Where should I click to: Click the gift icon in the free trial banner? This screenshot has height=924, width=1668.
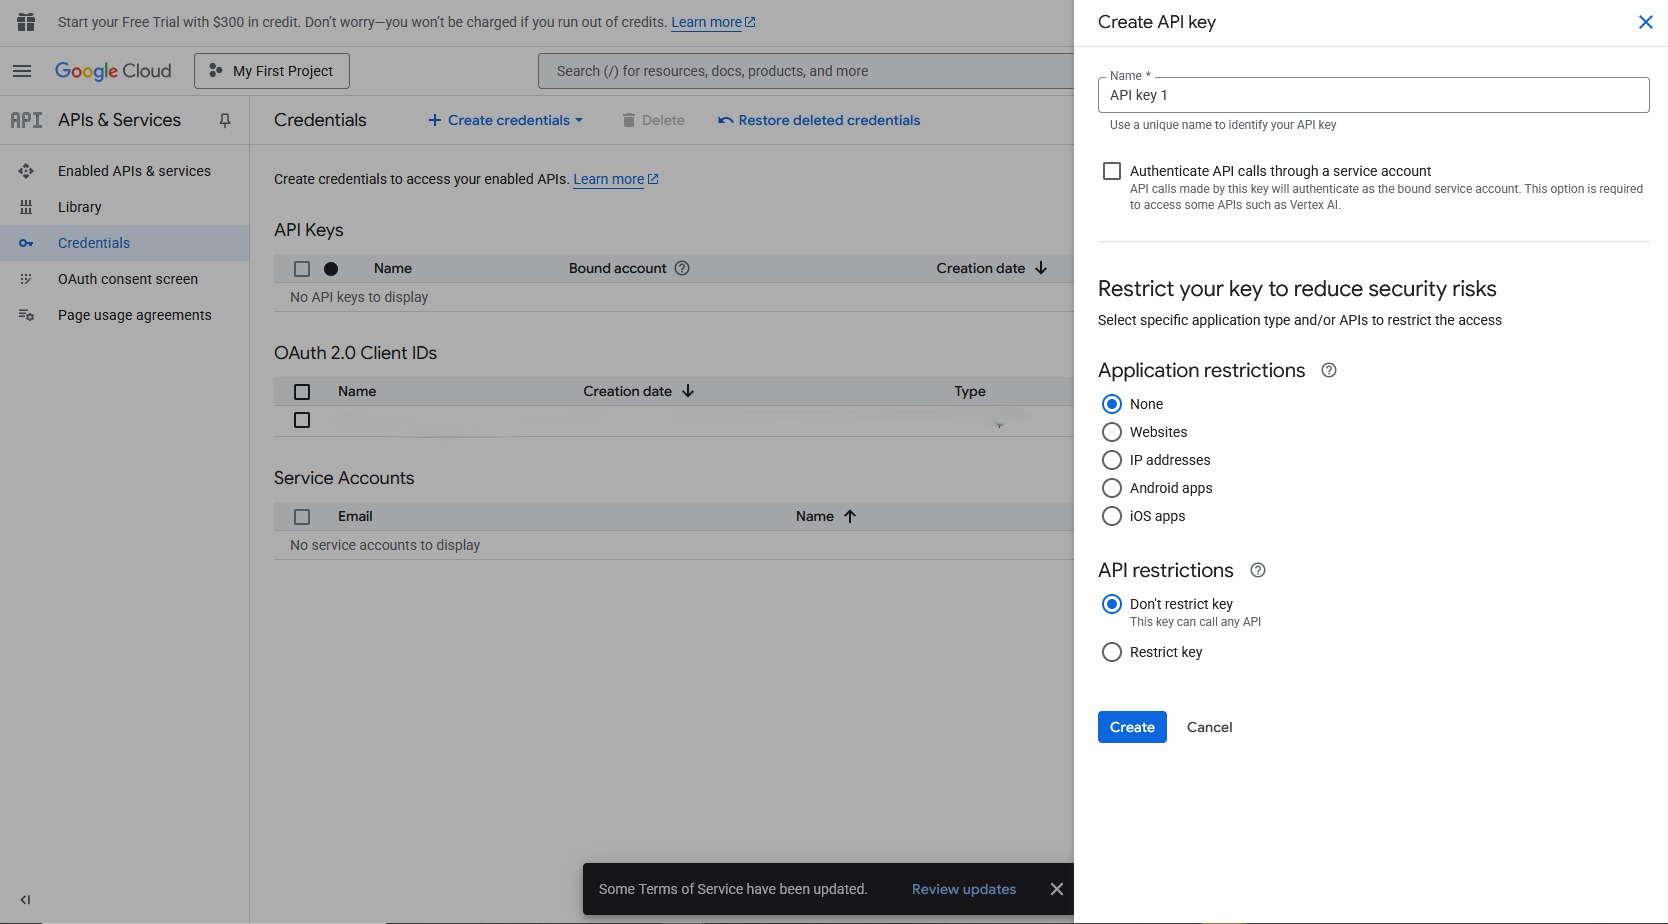(x=26, y=22)
